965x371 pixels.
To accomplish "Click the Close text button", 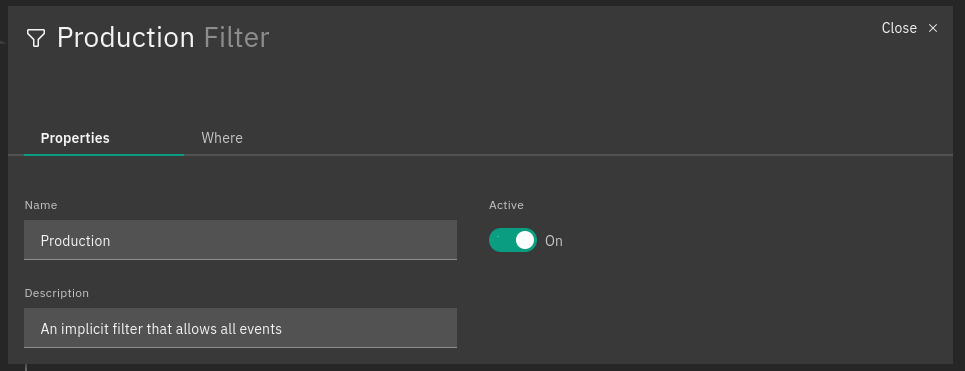I will coord(899,28).
